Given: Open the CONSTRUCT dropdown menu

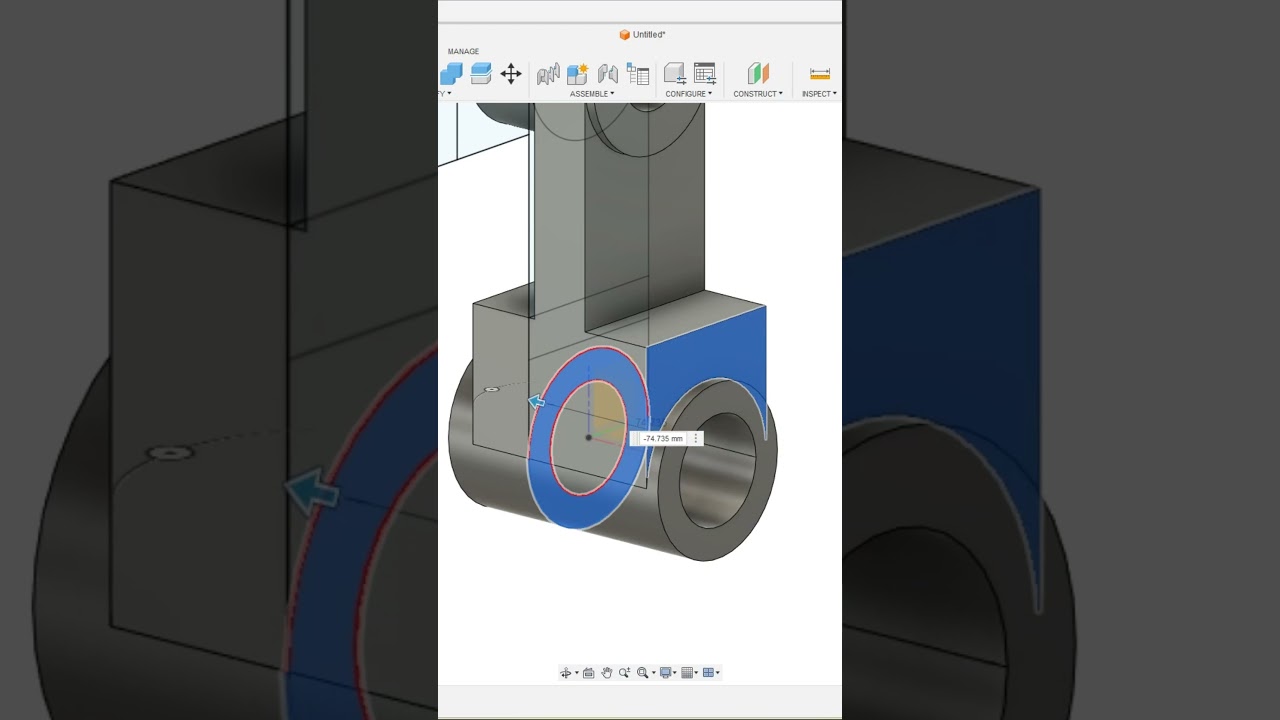Looking at the screenshot, I should [758, 94].
